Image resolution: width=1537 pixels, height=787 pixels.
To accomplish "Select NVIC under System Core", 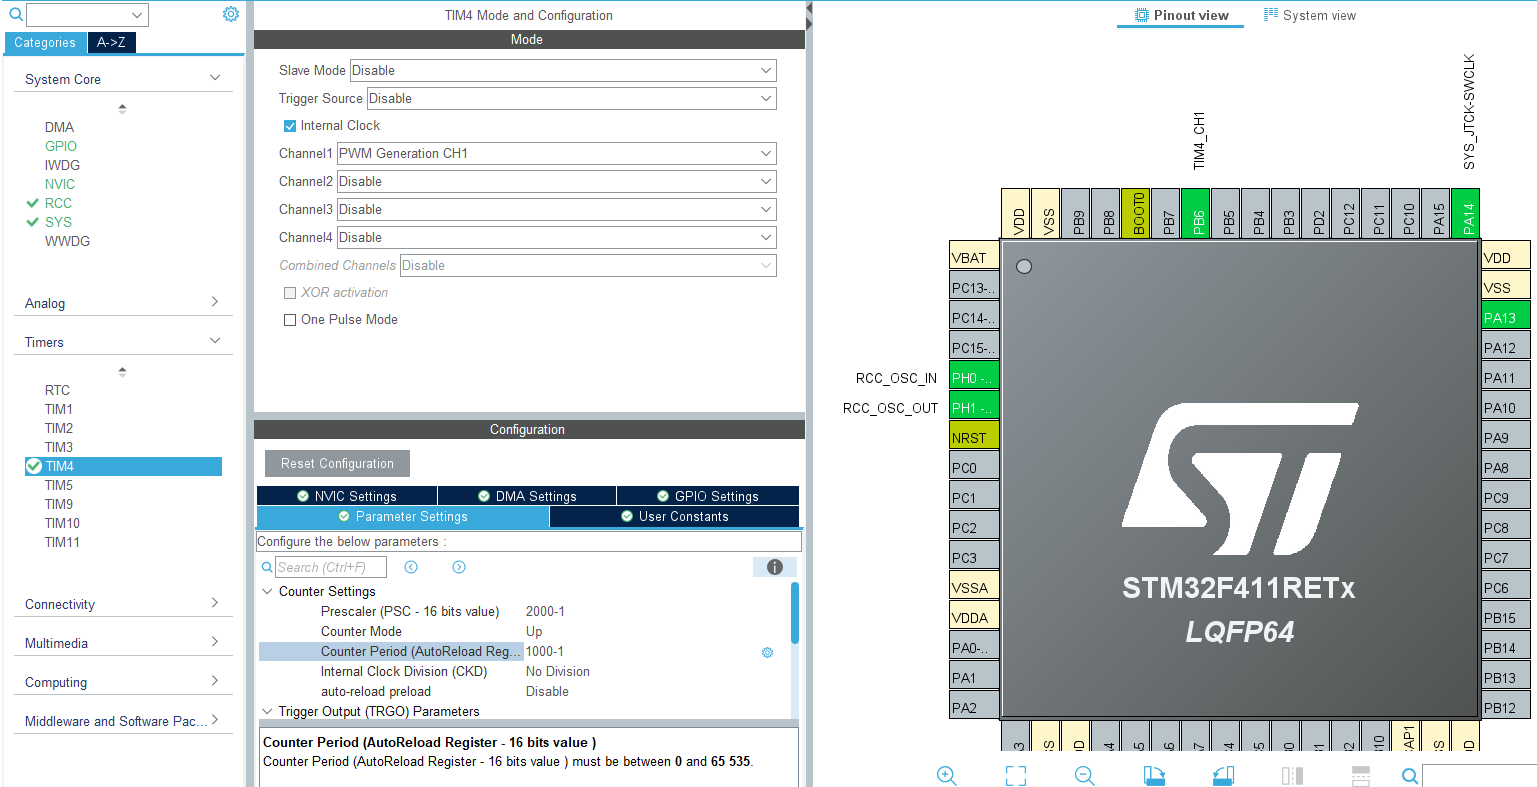I will pyautogui.click(x=60, y=184).
